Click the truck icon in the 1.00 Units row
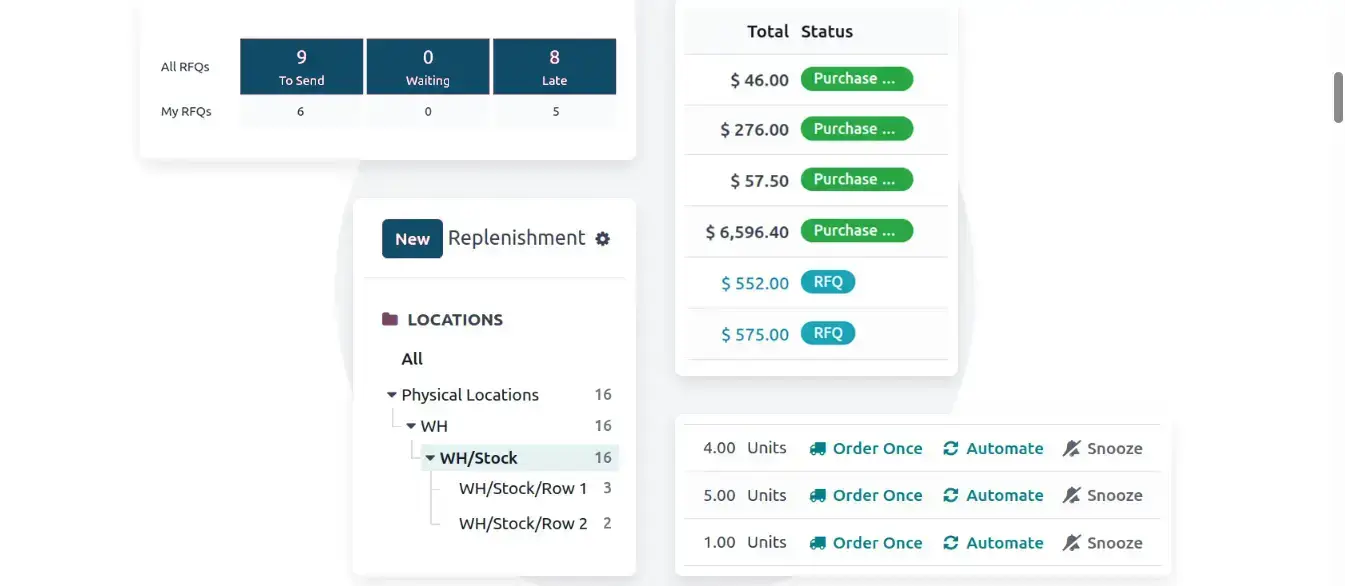 point(818,543)
